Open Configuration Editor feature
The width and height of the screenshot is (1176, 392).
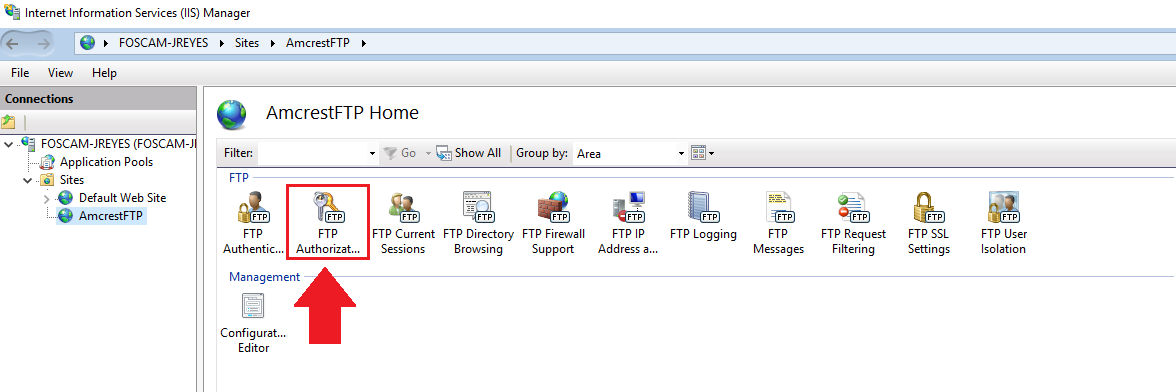coord(253,322)
